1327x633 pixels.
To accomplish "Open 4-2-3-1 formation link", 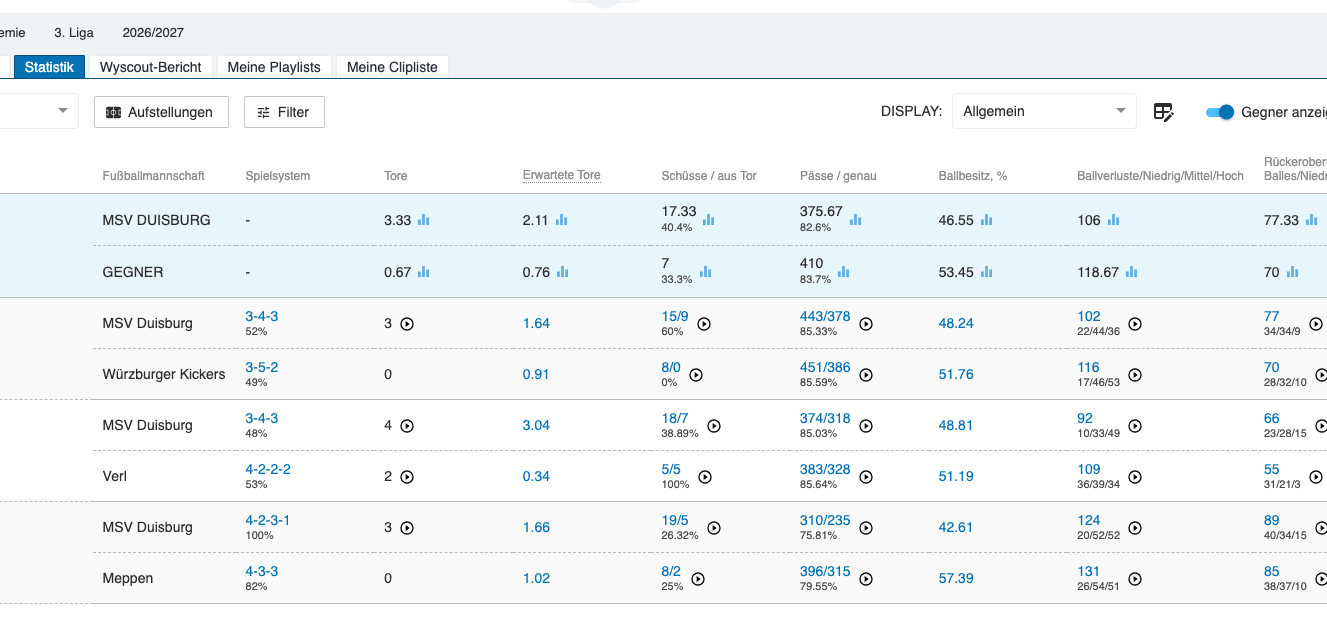I will click(x=268, y=520).
